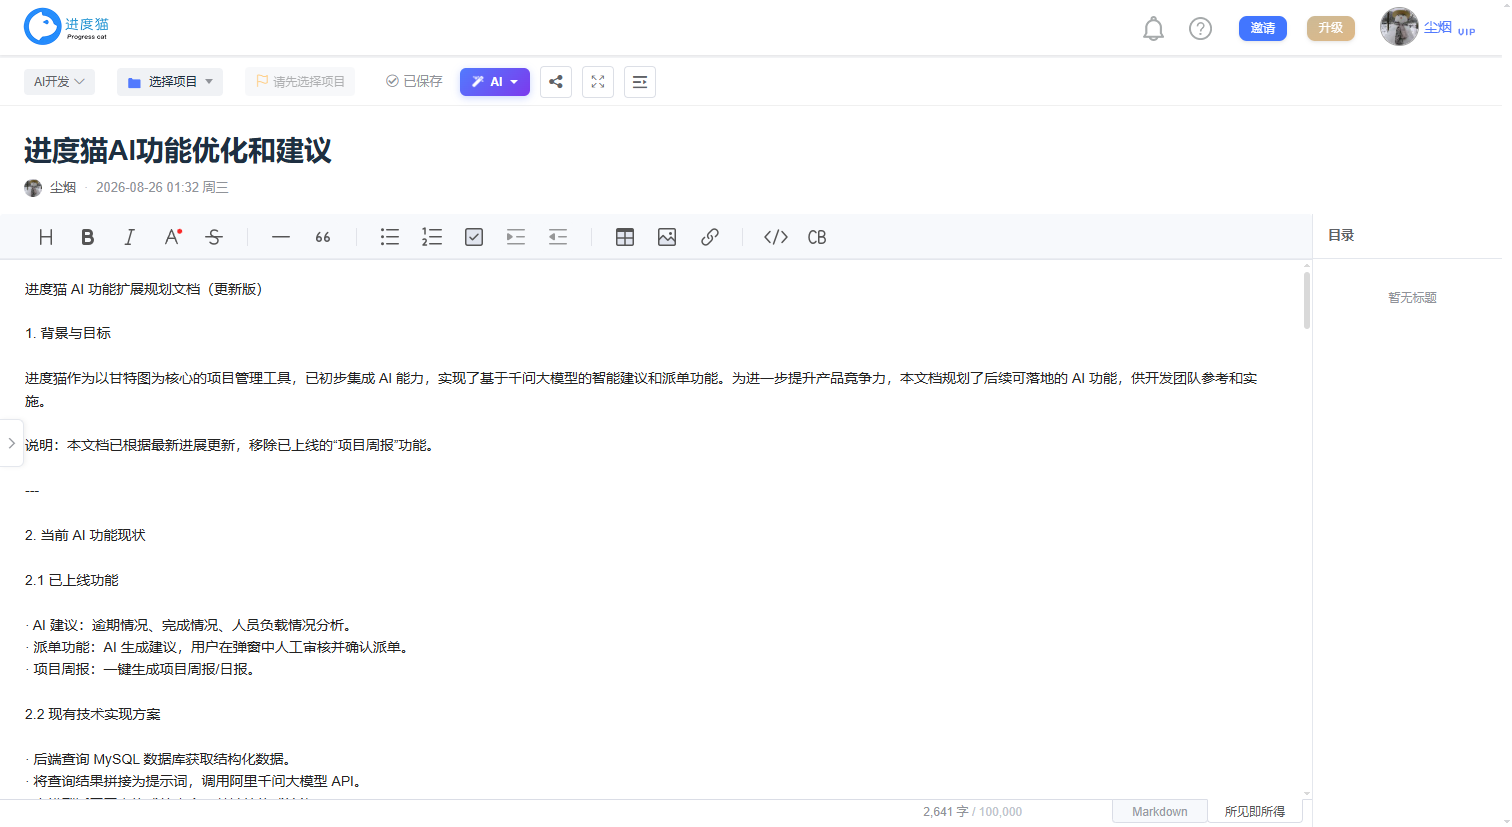Screen dimensions: 1512x827
Task: Click the share icon button
Action: 556,82
